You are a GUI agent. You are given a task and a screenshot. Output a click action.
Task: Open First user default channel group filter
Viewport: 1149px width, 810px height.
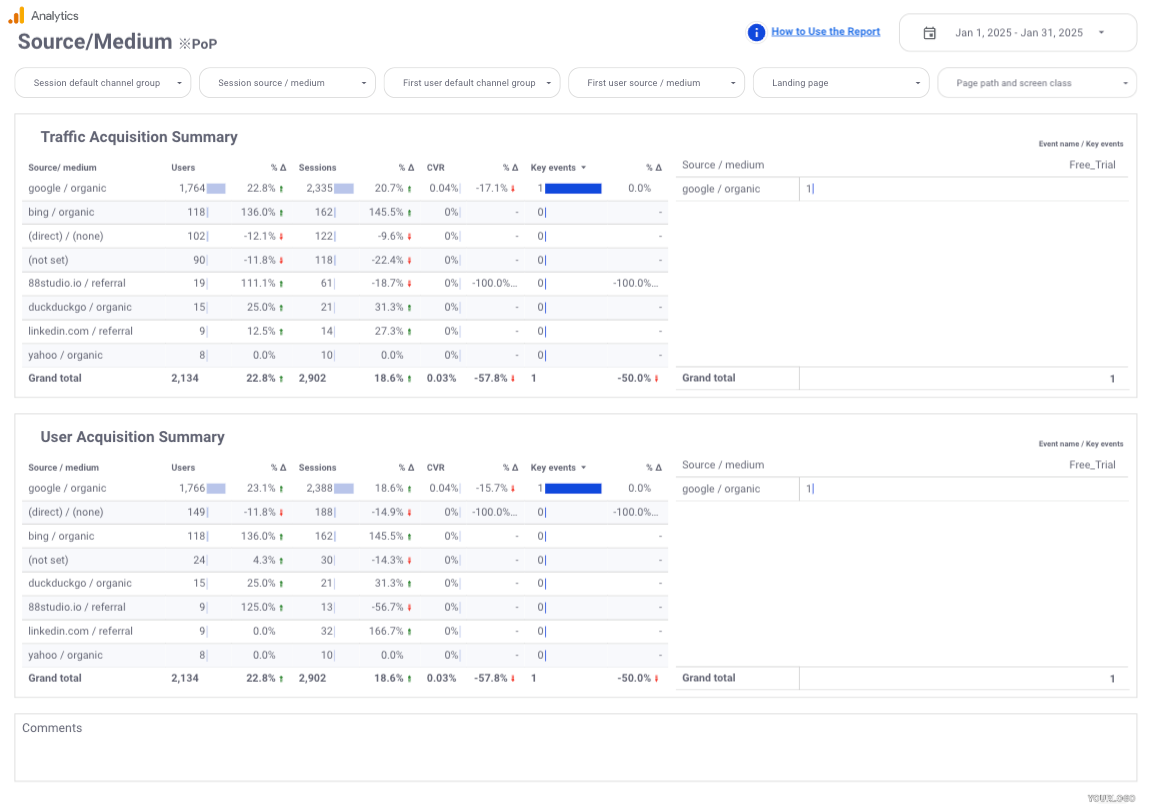click(x=471, y=83)
